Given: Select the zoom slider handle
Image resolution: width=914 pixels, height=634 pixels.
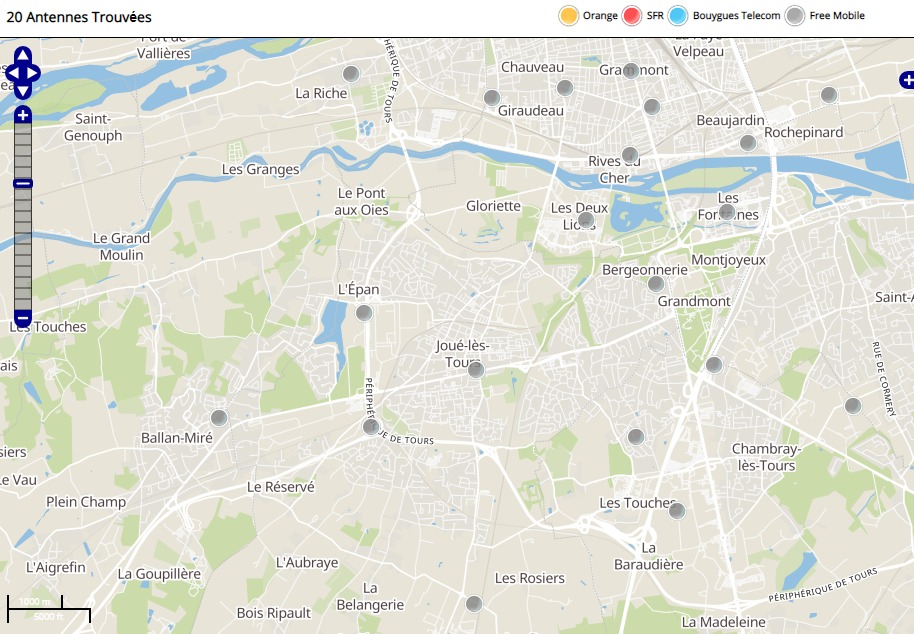Looking at the screenshot, I should [x=23, y=184].
